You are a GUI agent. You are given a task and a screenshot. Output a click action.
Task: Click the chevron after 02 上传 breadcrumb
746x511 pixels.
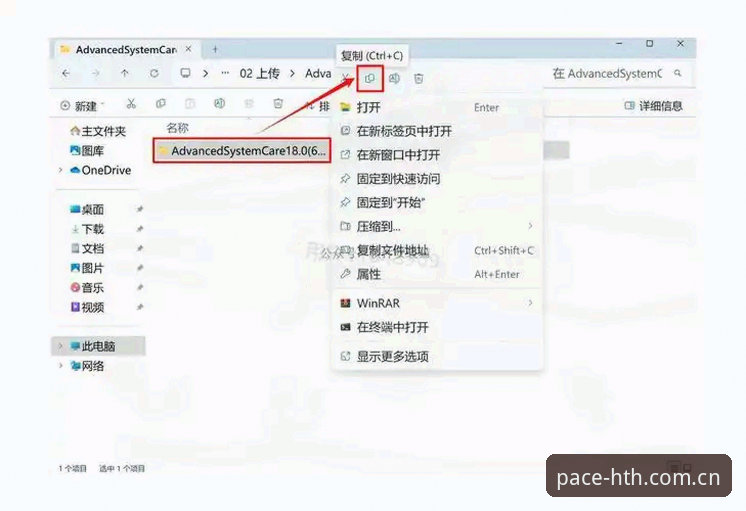(x=292, y=73)
